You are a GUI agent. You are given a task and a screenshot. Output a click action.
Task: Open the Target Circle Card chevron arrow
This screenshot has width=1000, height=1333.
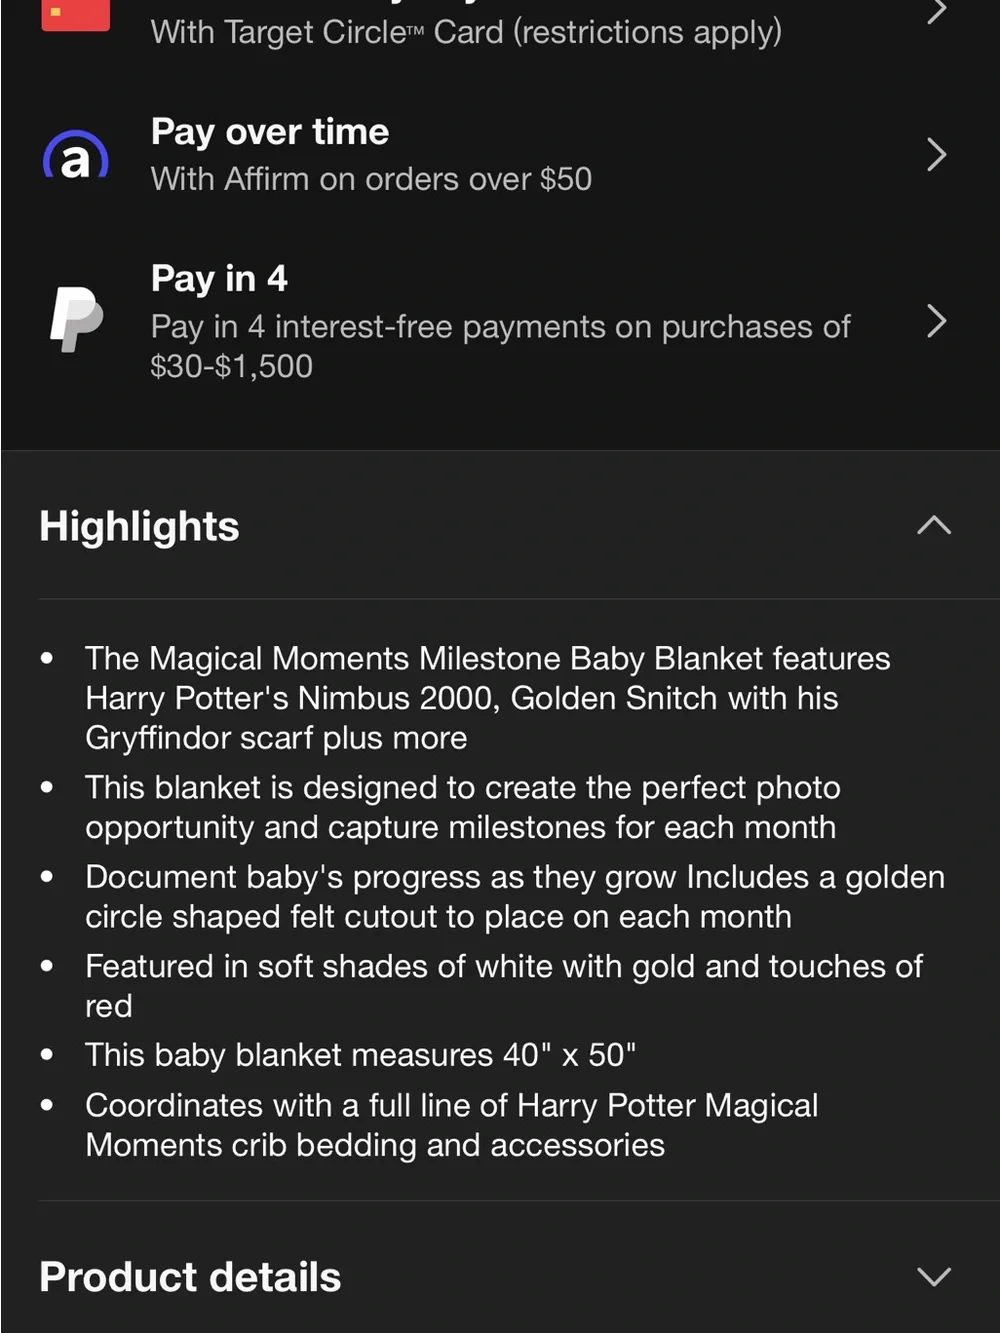(x=936, y=12)
